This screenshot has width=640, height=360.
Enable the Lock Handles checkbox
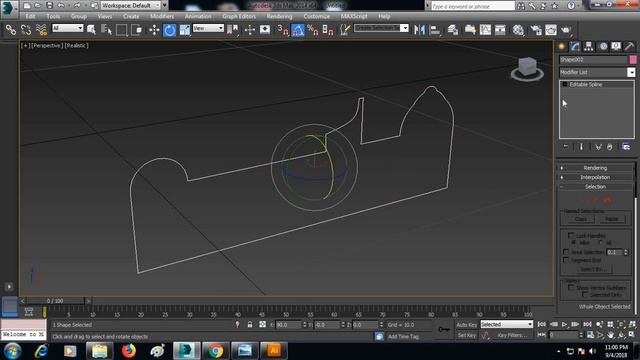(571, 236)
